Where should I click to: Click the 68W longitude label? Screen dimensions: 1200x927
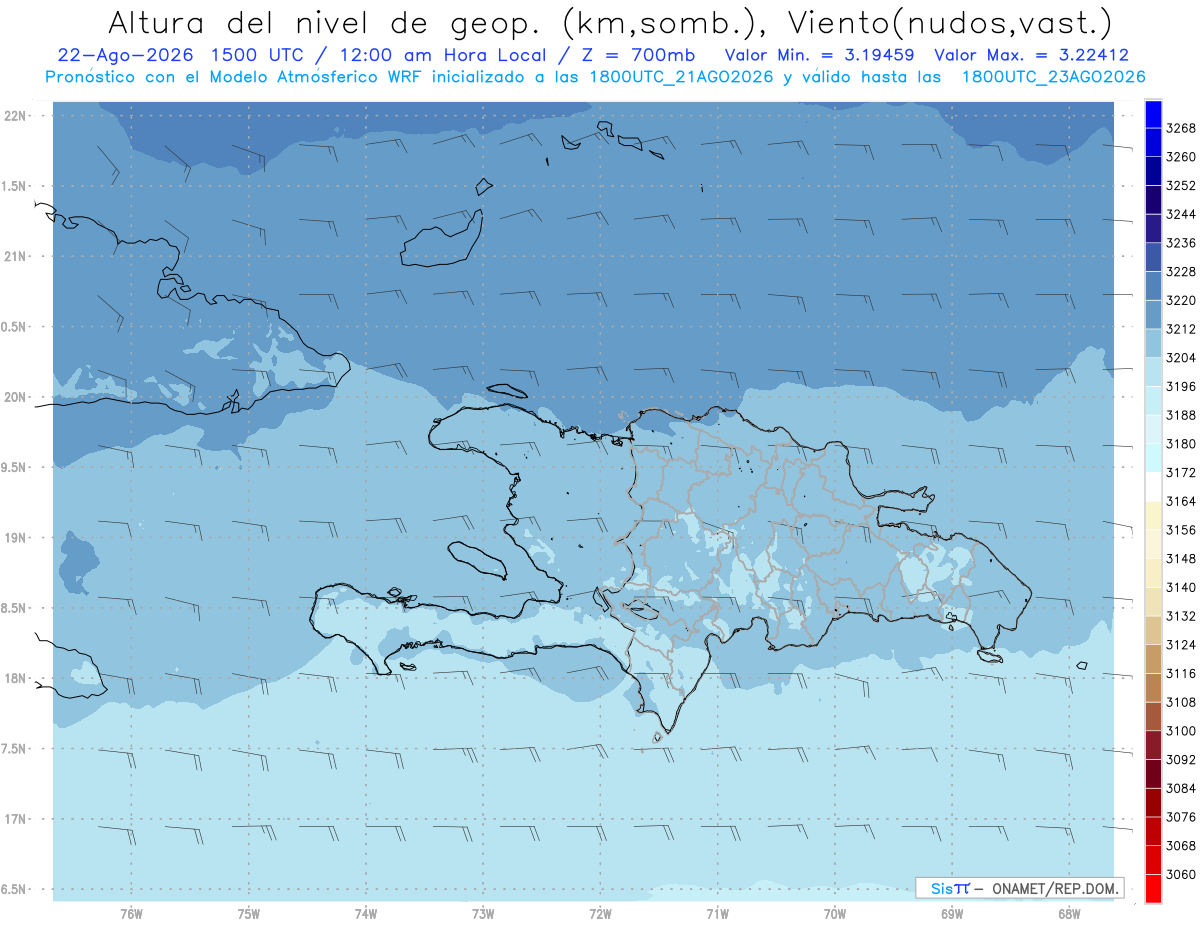pos(1069,914)
